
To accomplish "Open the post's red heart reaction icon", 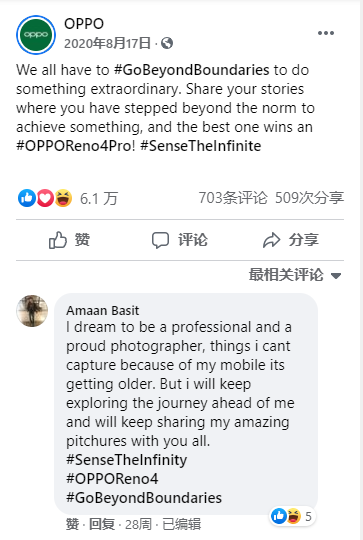I will coord(45,198).
